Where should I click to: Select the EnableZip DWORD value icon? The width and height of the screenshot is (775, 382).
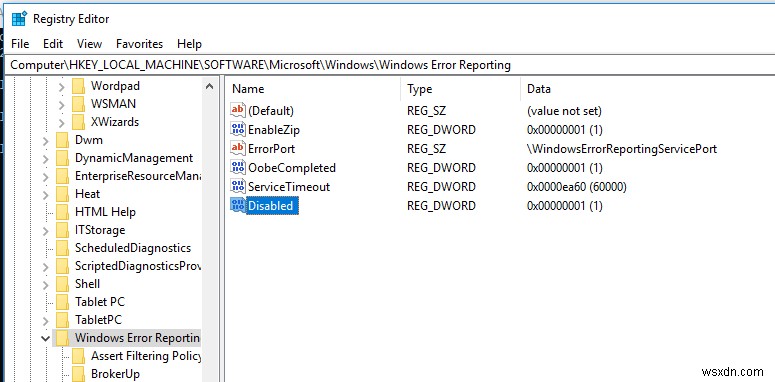(238, 129)
